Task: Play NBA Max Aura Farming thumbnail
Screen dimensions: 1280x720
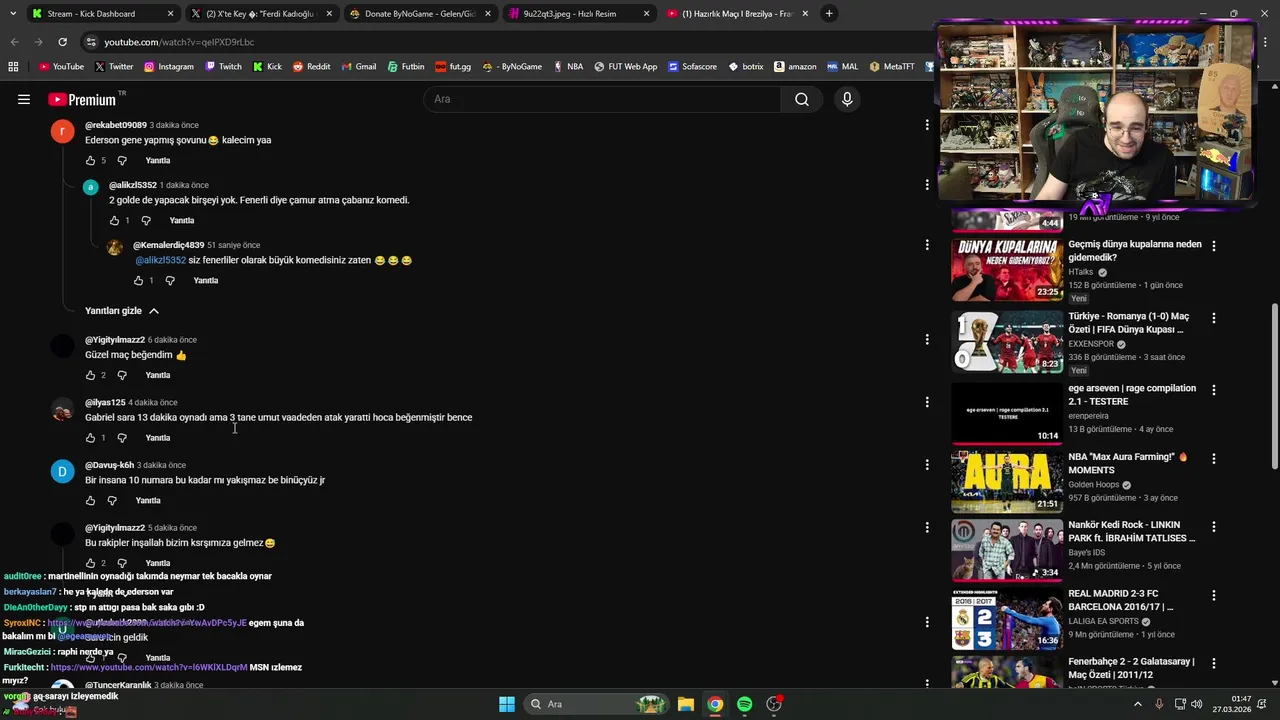Action: [1007, 482]
